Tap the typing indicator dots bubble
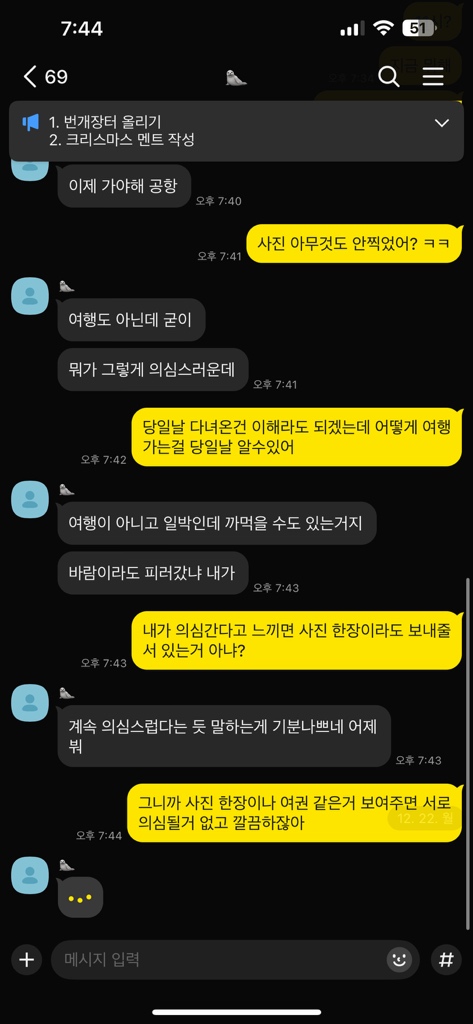Image resolution: width=473 pixels, height=1024 pixels. [80, 898]
